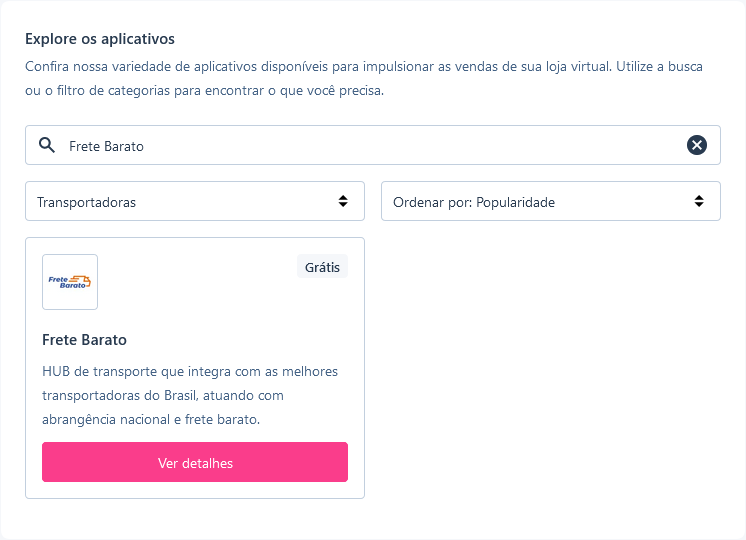
Task: Click the magnifying glass search icon
Action: (x=46, y=145)
